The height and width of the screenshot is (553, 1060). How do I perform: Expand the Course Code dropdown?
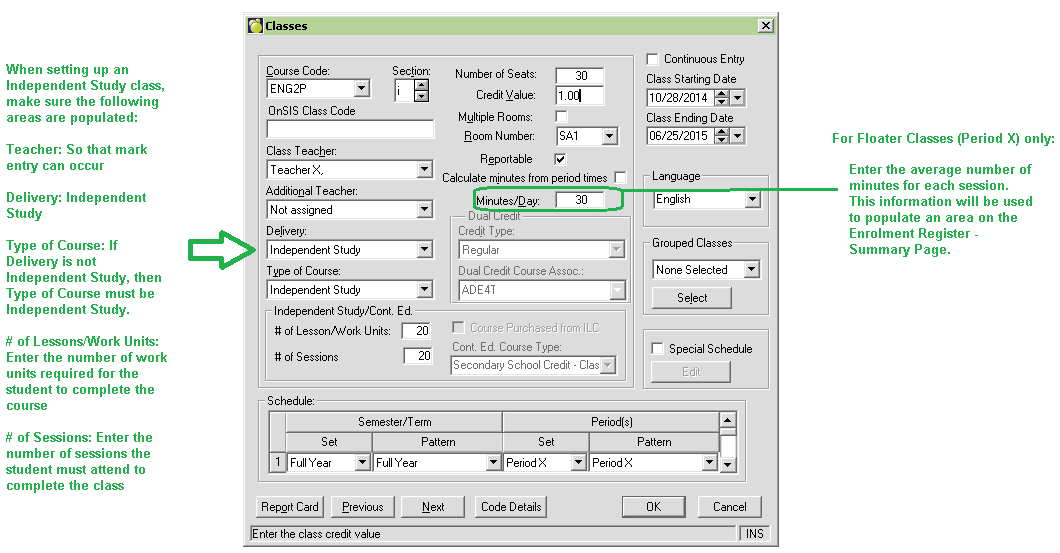[361, 89]
